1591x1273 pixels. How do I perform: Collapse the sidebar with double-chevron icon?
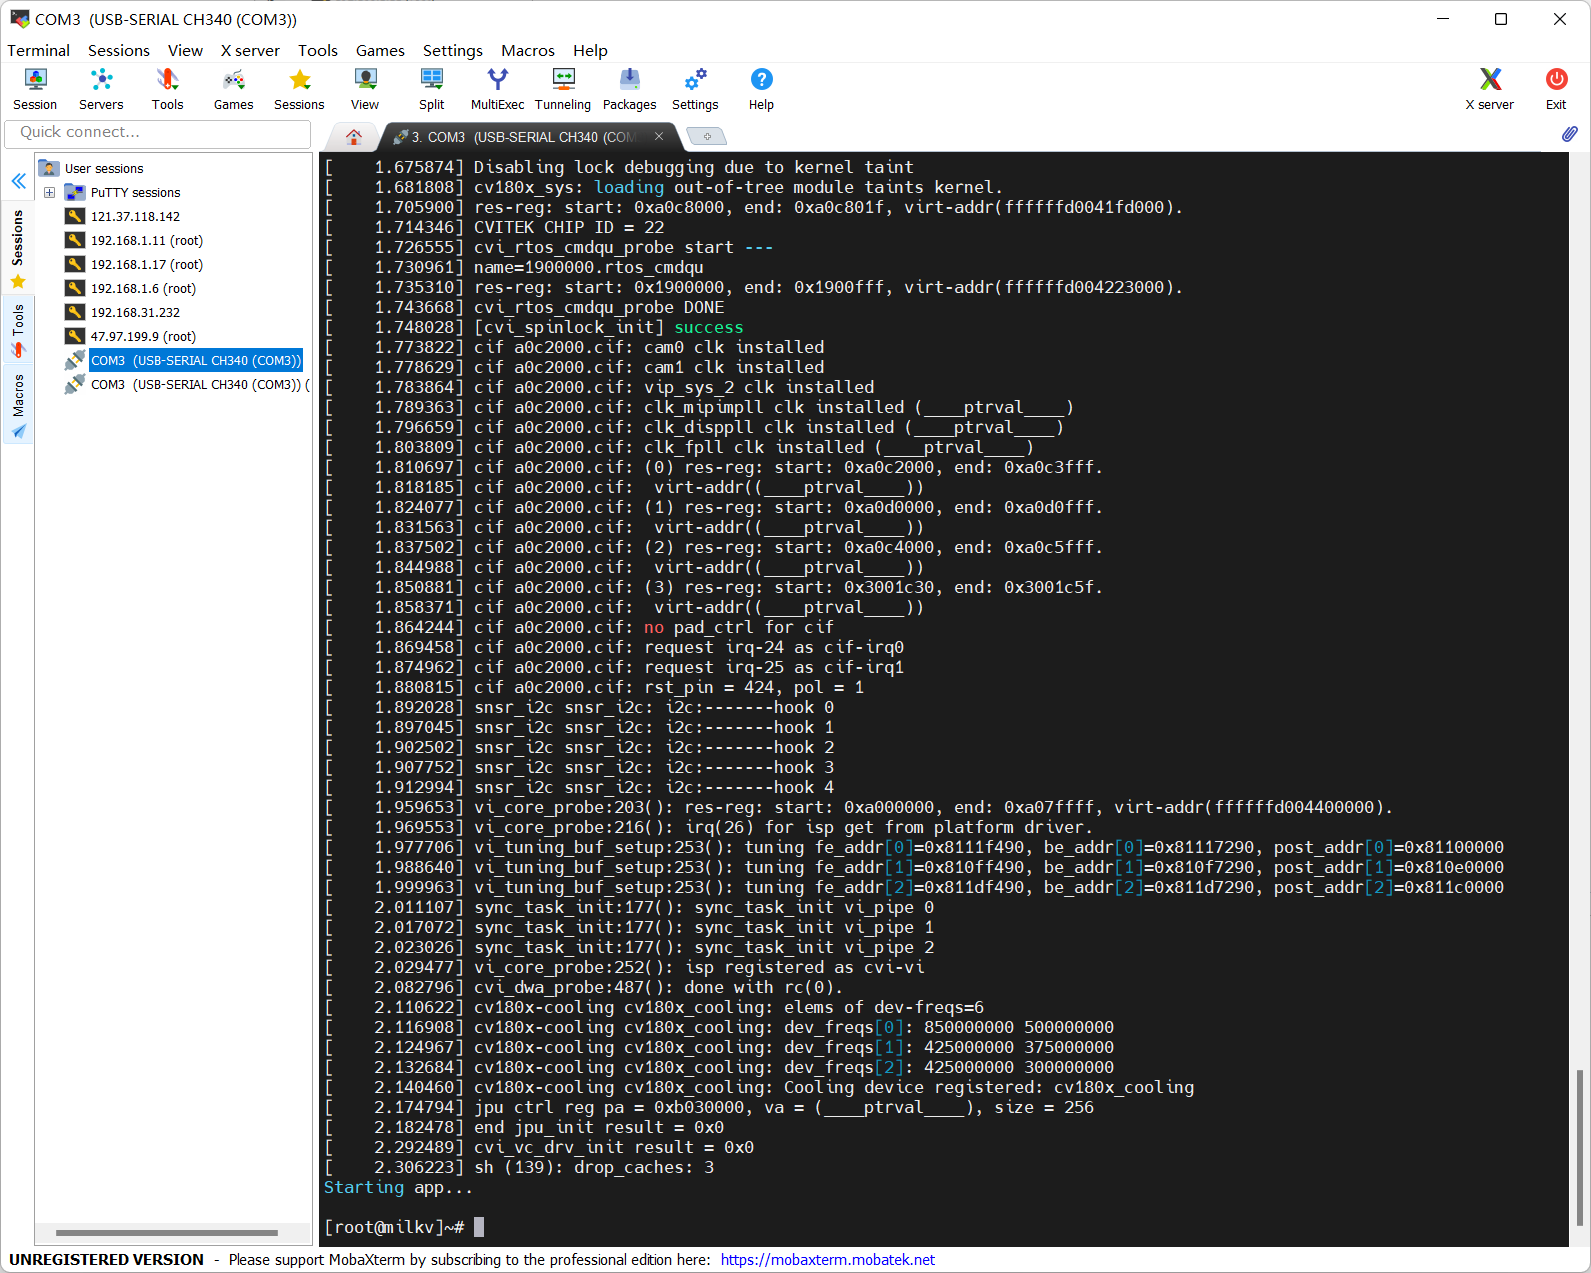(x=19, y=181)
